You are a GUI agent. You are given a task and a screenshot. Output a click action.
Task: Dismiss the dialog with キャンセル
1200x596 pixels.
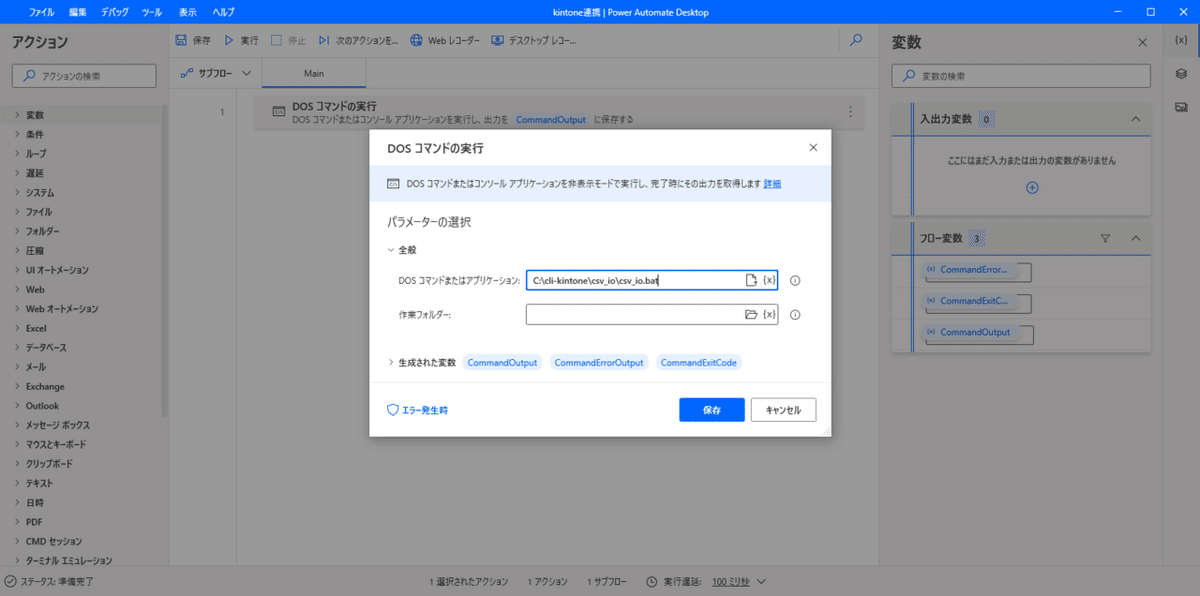click(x=783, y=409)
